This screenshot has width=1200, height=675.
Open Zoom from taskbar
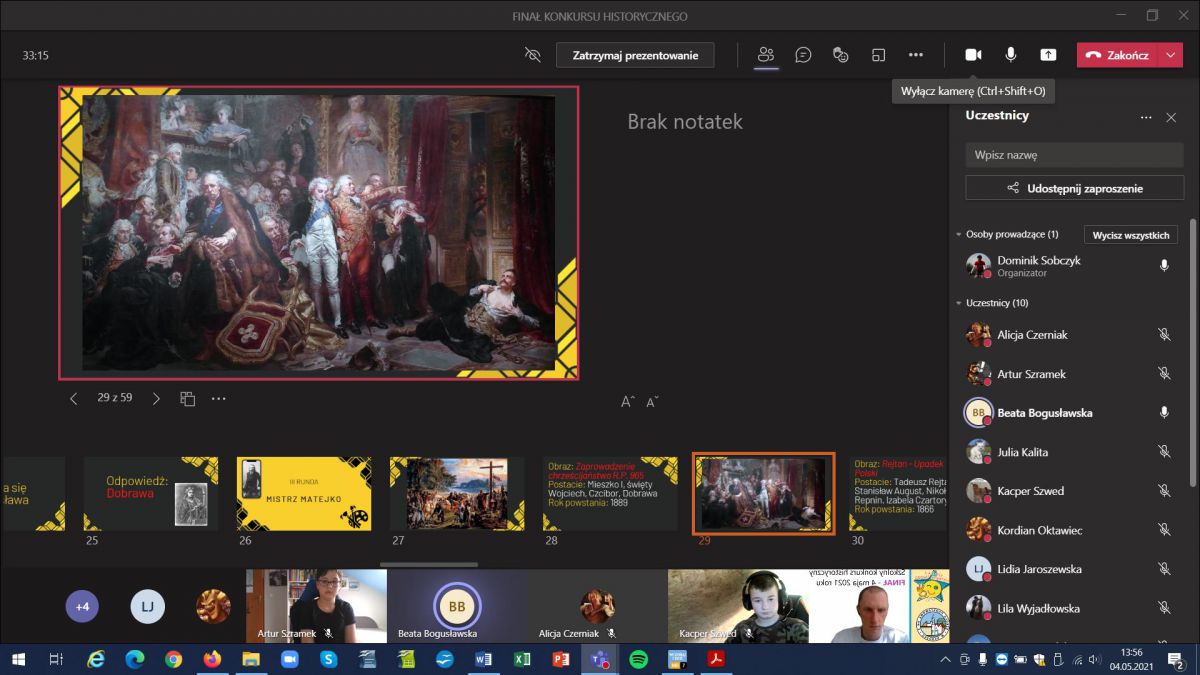pos(290,659)
